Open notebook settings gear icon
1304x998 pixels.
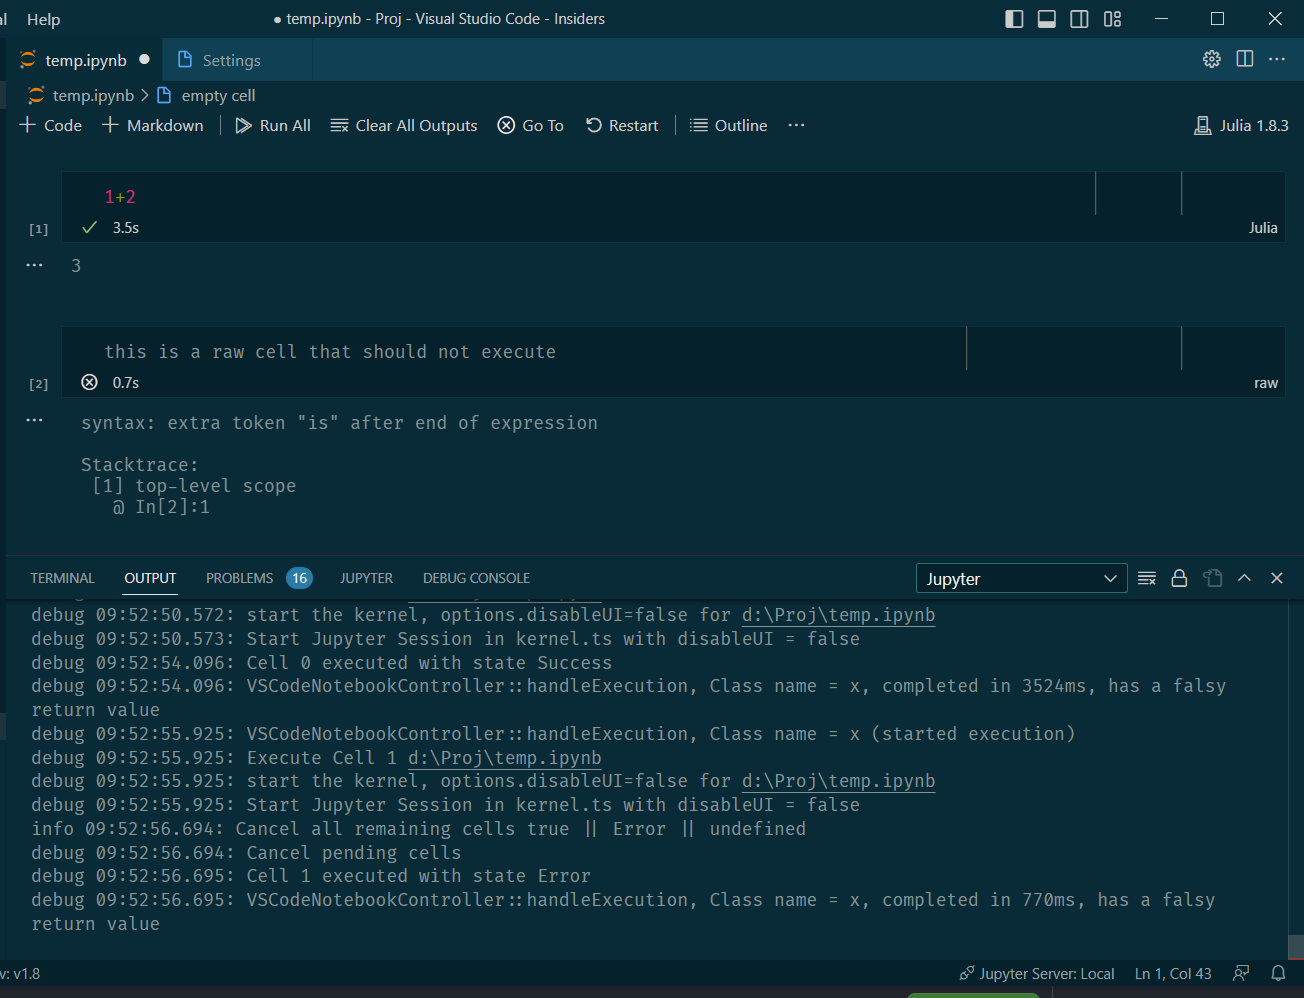(x=1212, y=59)
